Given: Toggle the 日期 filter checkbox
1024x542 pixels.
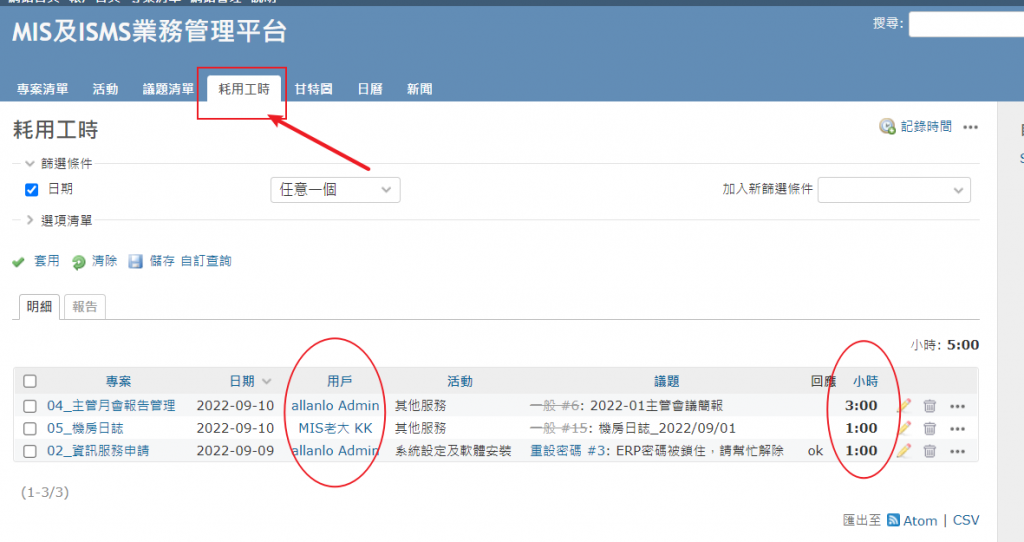Looking at the screenshot, I should point(31,190).
